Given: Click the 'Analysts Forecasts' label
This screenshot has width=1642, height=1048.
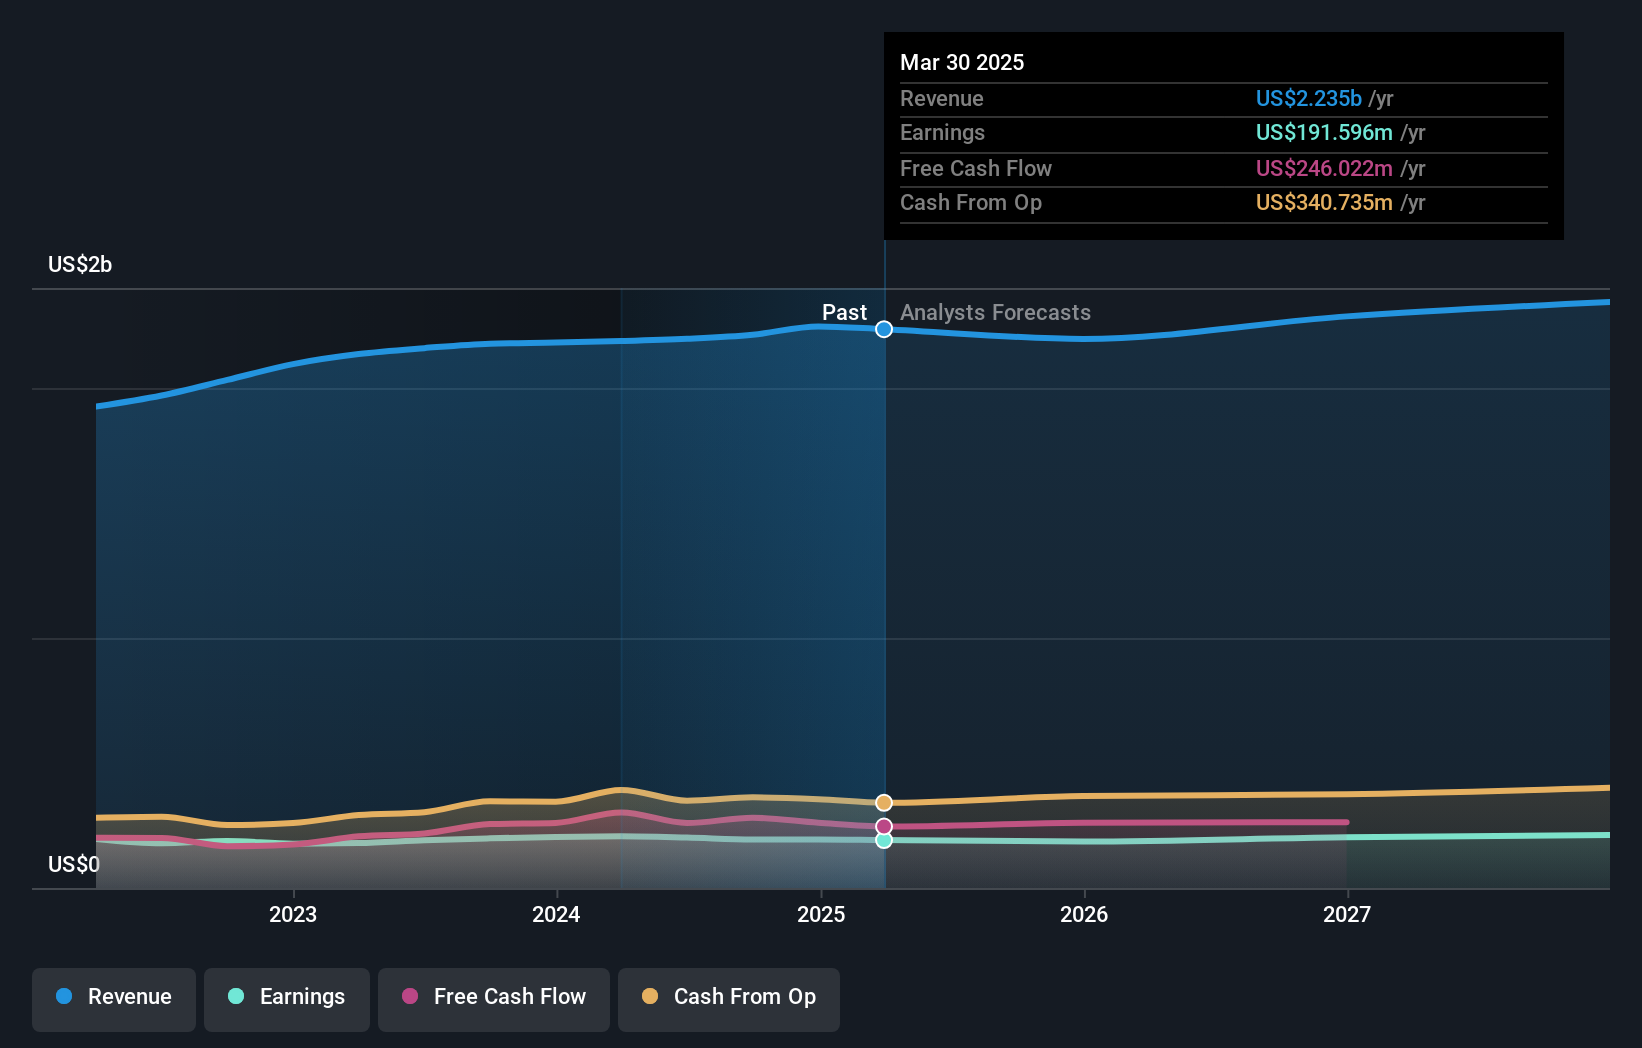Looking at the screenshot, I should click(995, 312).
